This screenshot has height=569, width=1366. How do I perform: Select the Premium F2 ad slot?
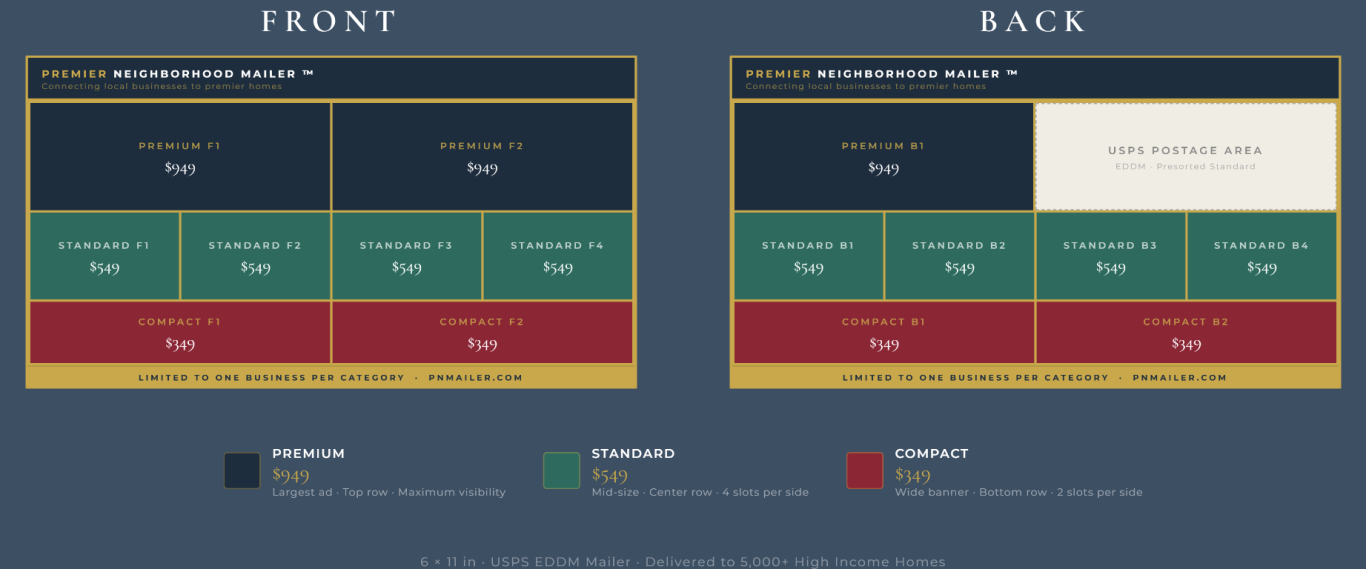click(482, 156)
